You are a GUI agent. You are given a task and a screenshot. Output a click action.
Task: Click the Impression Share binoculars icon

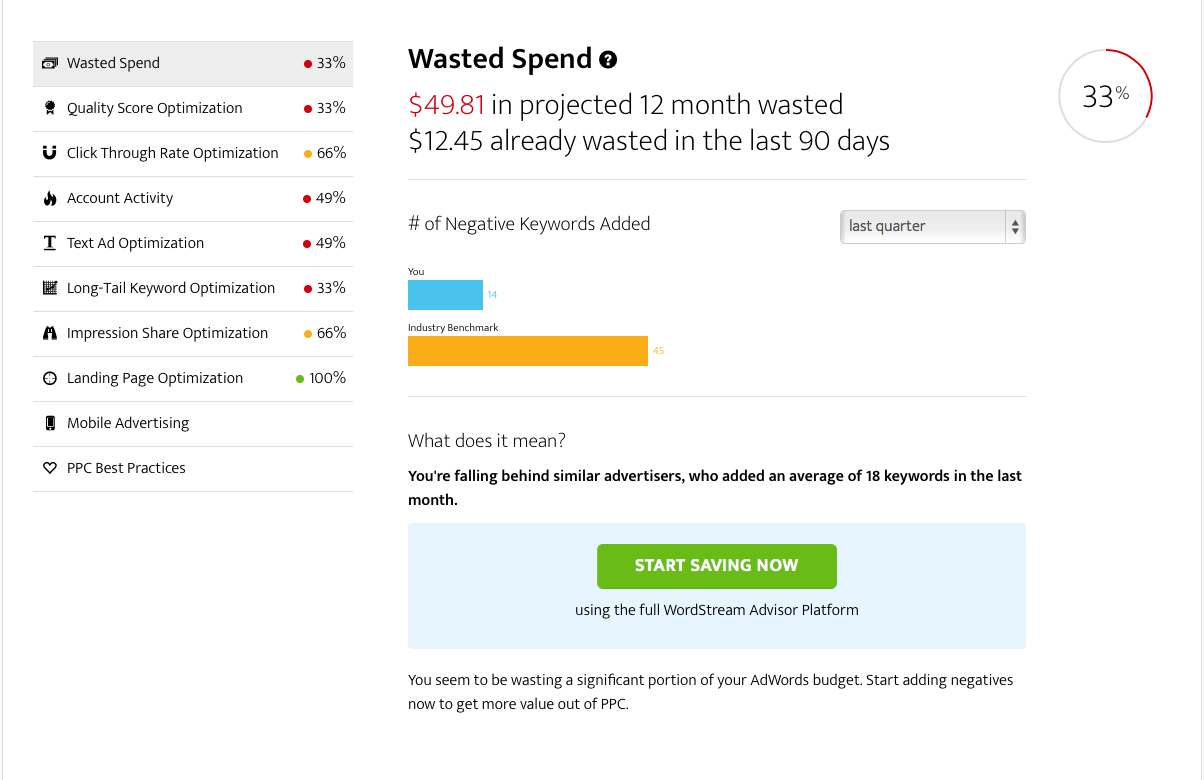pos(50,333)
